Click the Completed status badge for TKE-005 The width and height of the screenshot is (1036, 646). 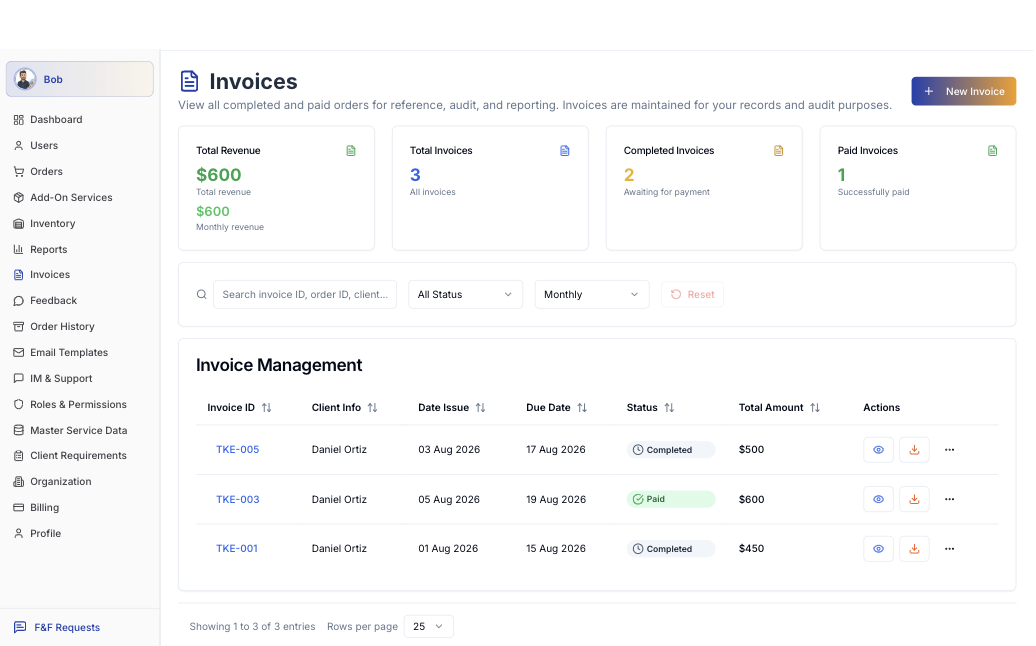tap(671, 450)
